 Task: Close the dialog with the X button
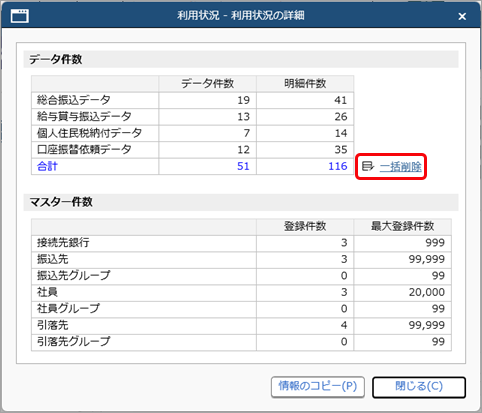pyautogui.click(x=462, y=16)
